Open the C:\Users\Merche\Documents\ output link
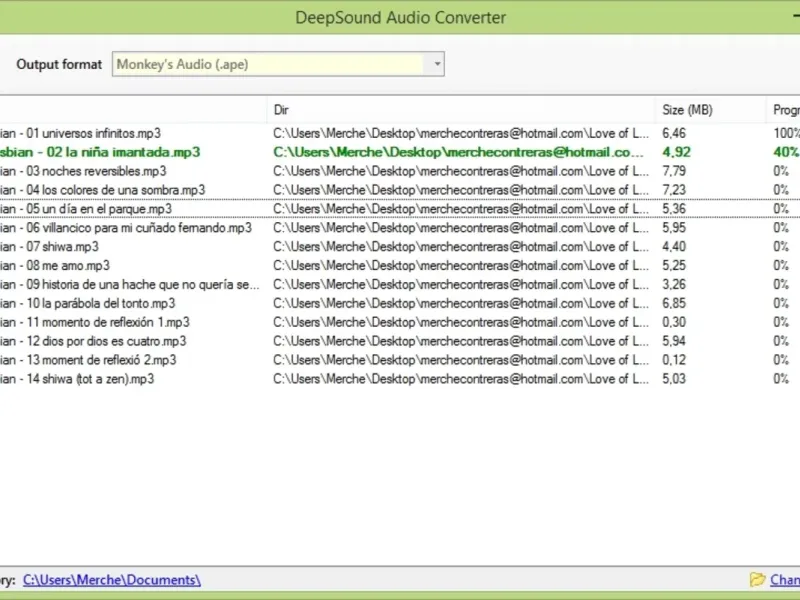This screenshot has height=600, width=800. pos(112,580)
